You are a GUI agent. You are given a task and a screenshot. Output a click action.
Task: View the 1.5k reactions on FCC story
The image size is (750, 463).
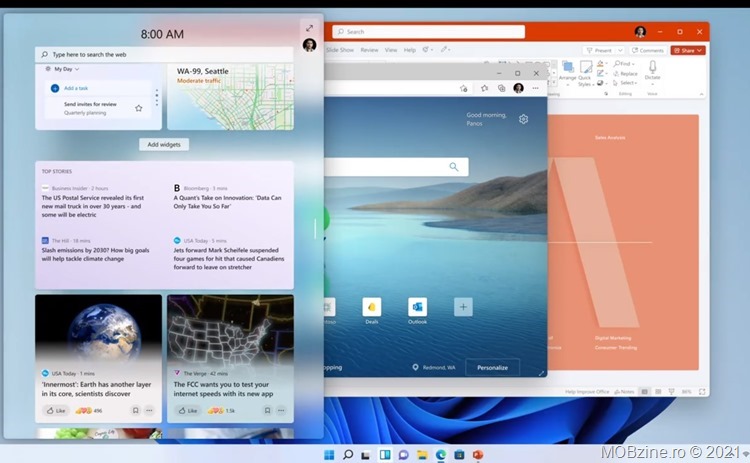click(221, 410)
